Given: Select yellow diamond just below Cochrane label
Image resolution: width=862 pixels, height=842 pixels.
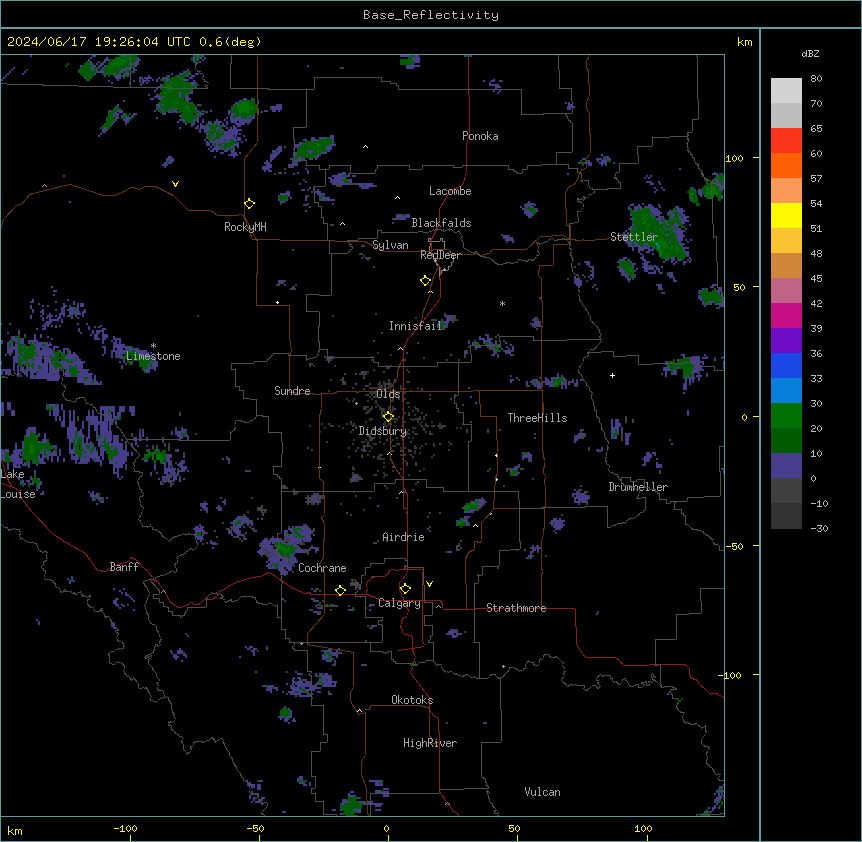Looking at the screenshot, I should (x=340, y=590).
